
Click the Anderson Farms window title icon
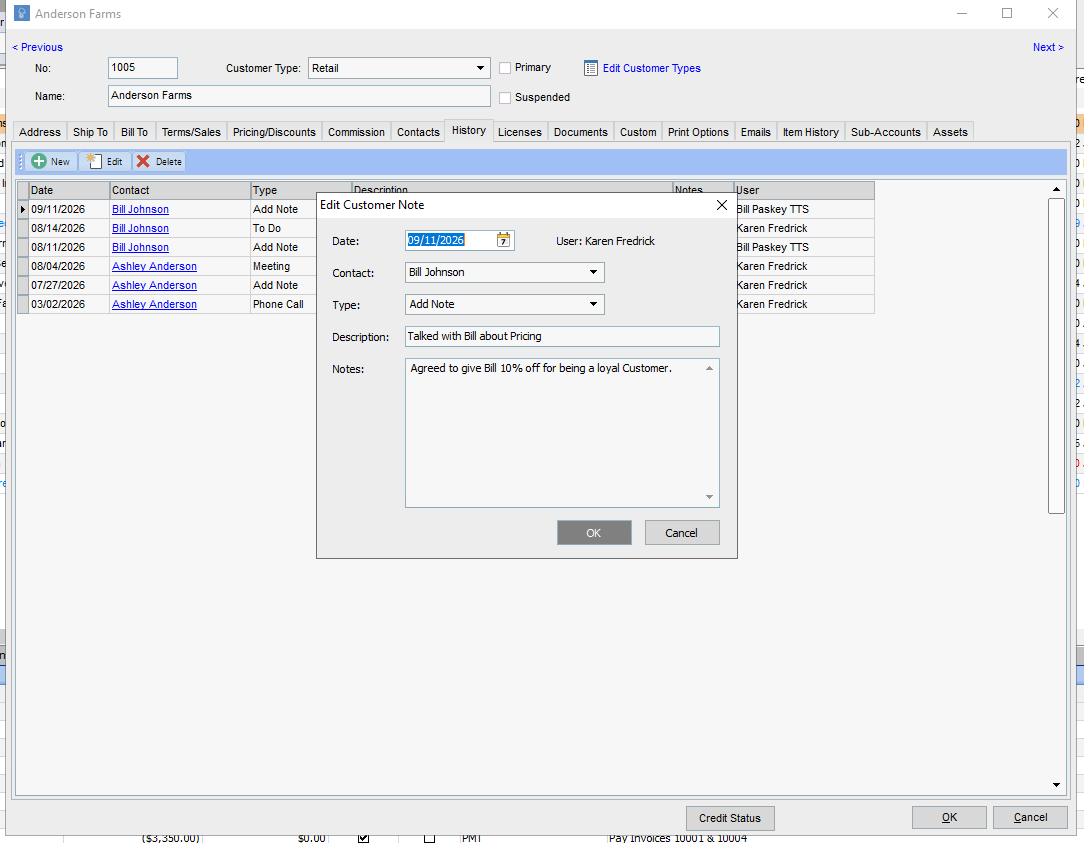tap(22, 13)
